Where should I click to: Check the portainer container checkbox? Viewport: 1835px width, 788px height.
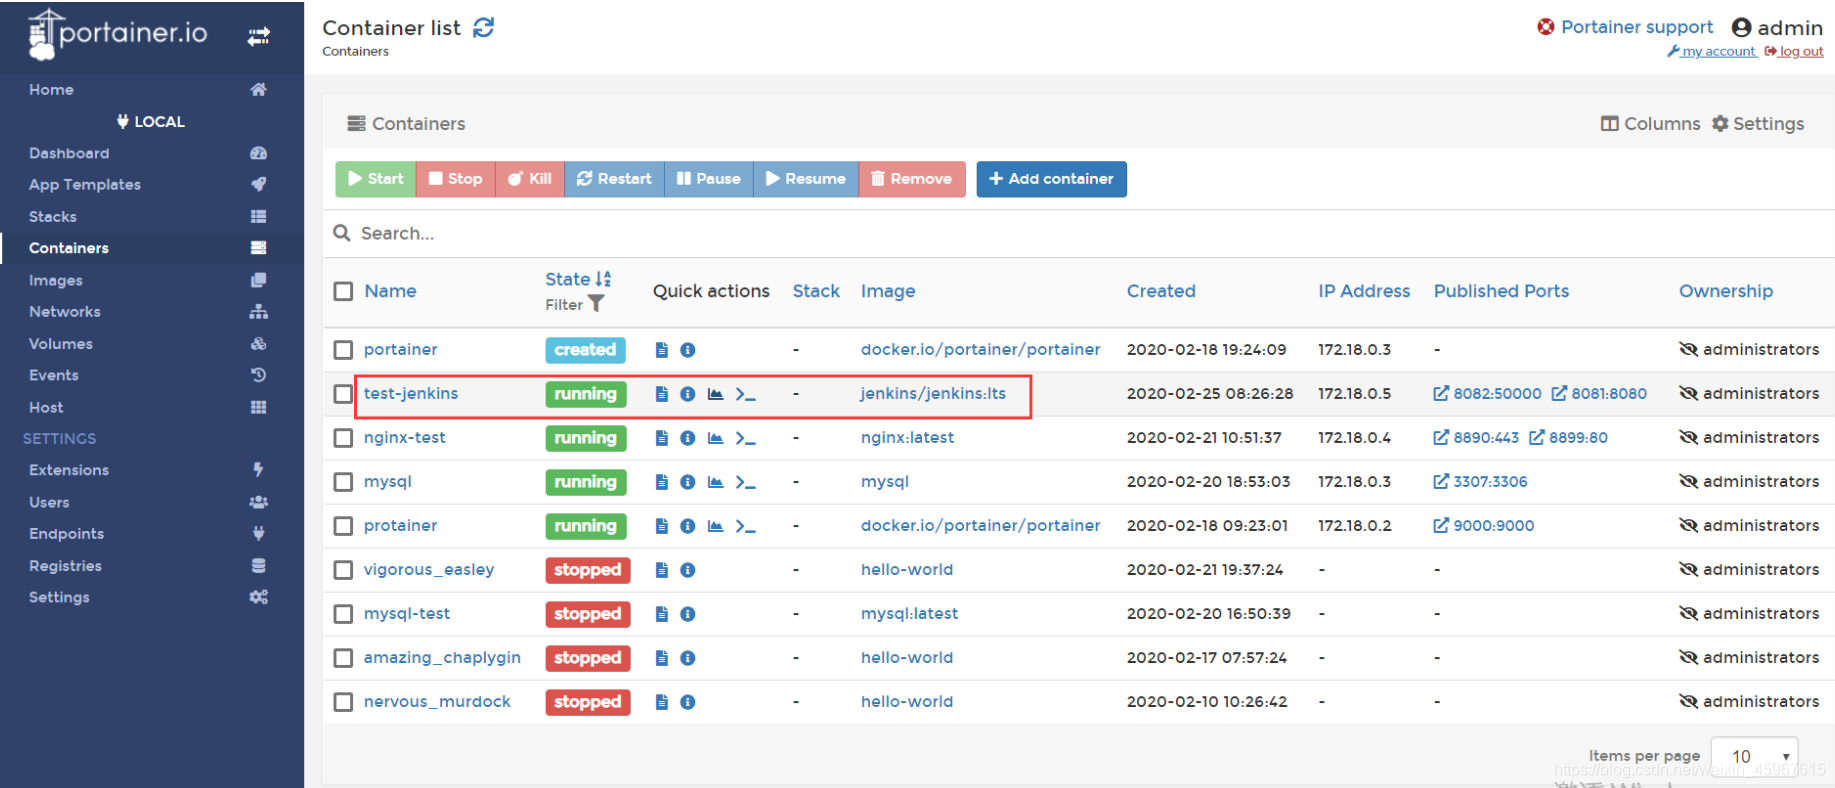click(x=343, y=350)
